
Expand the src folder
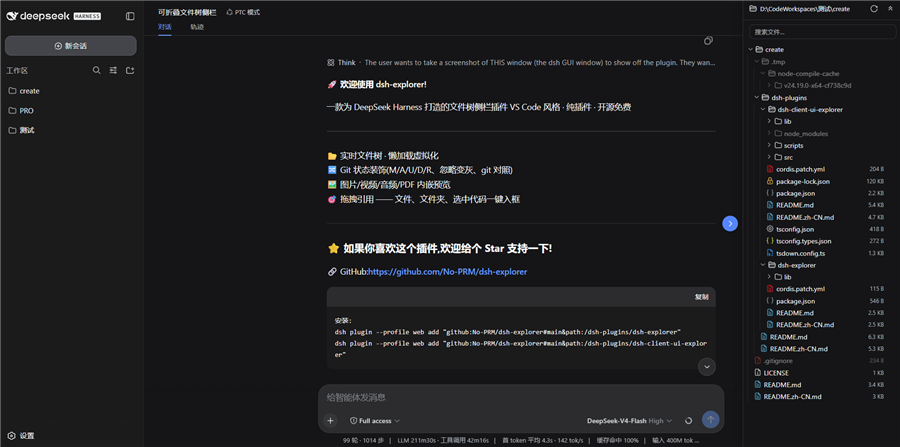tap(769, 157)
